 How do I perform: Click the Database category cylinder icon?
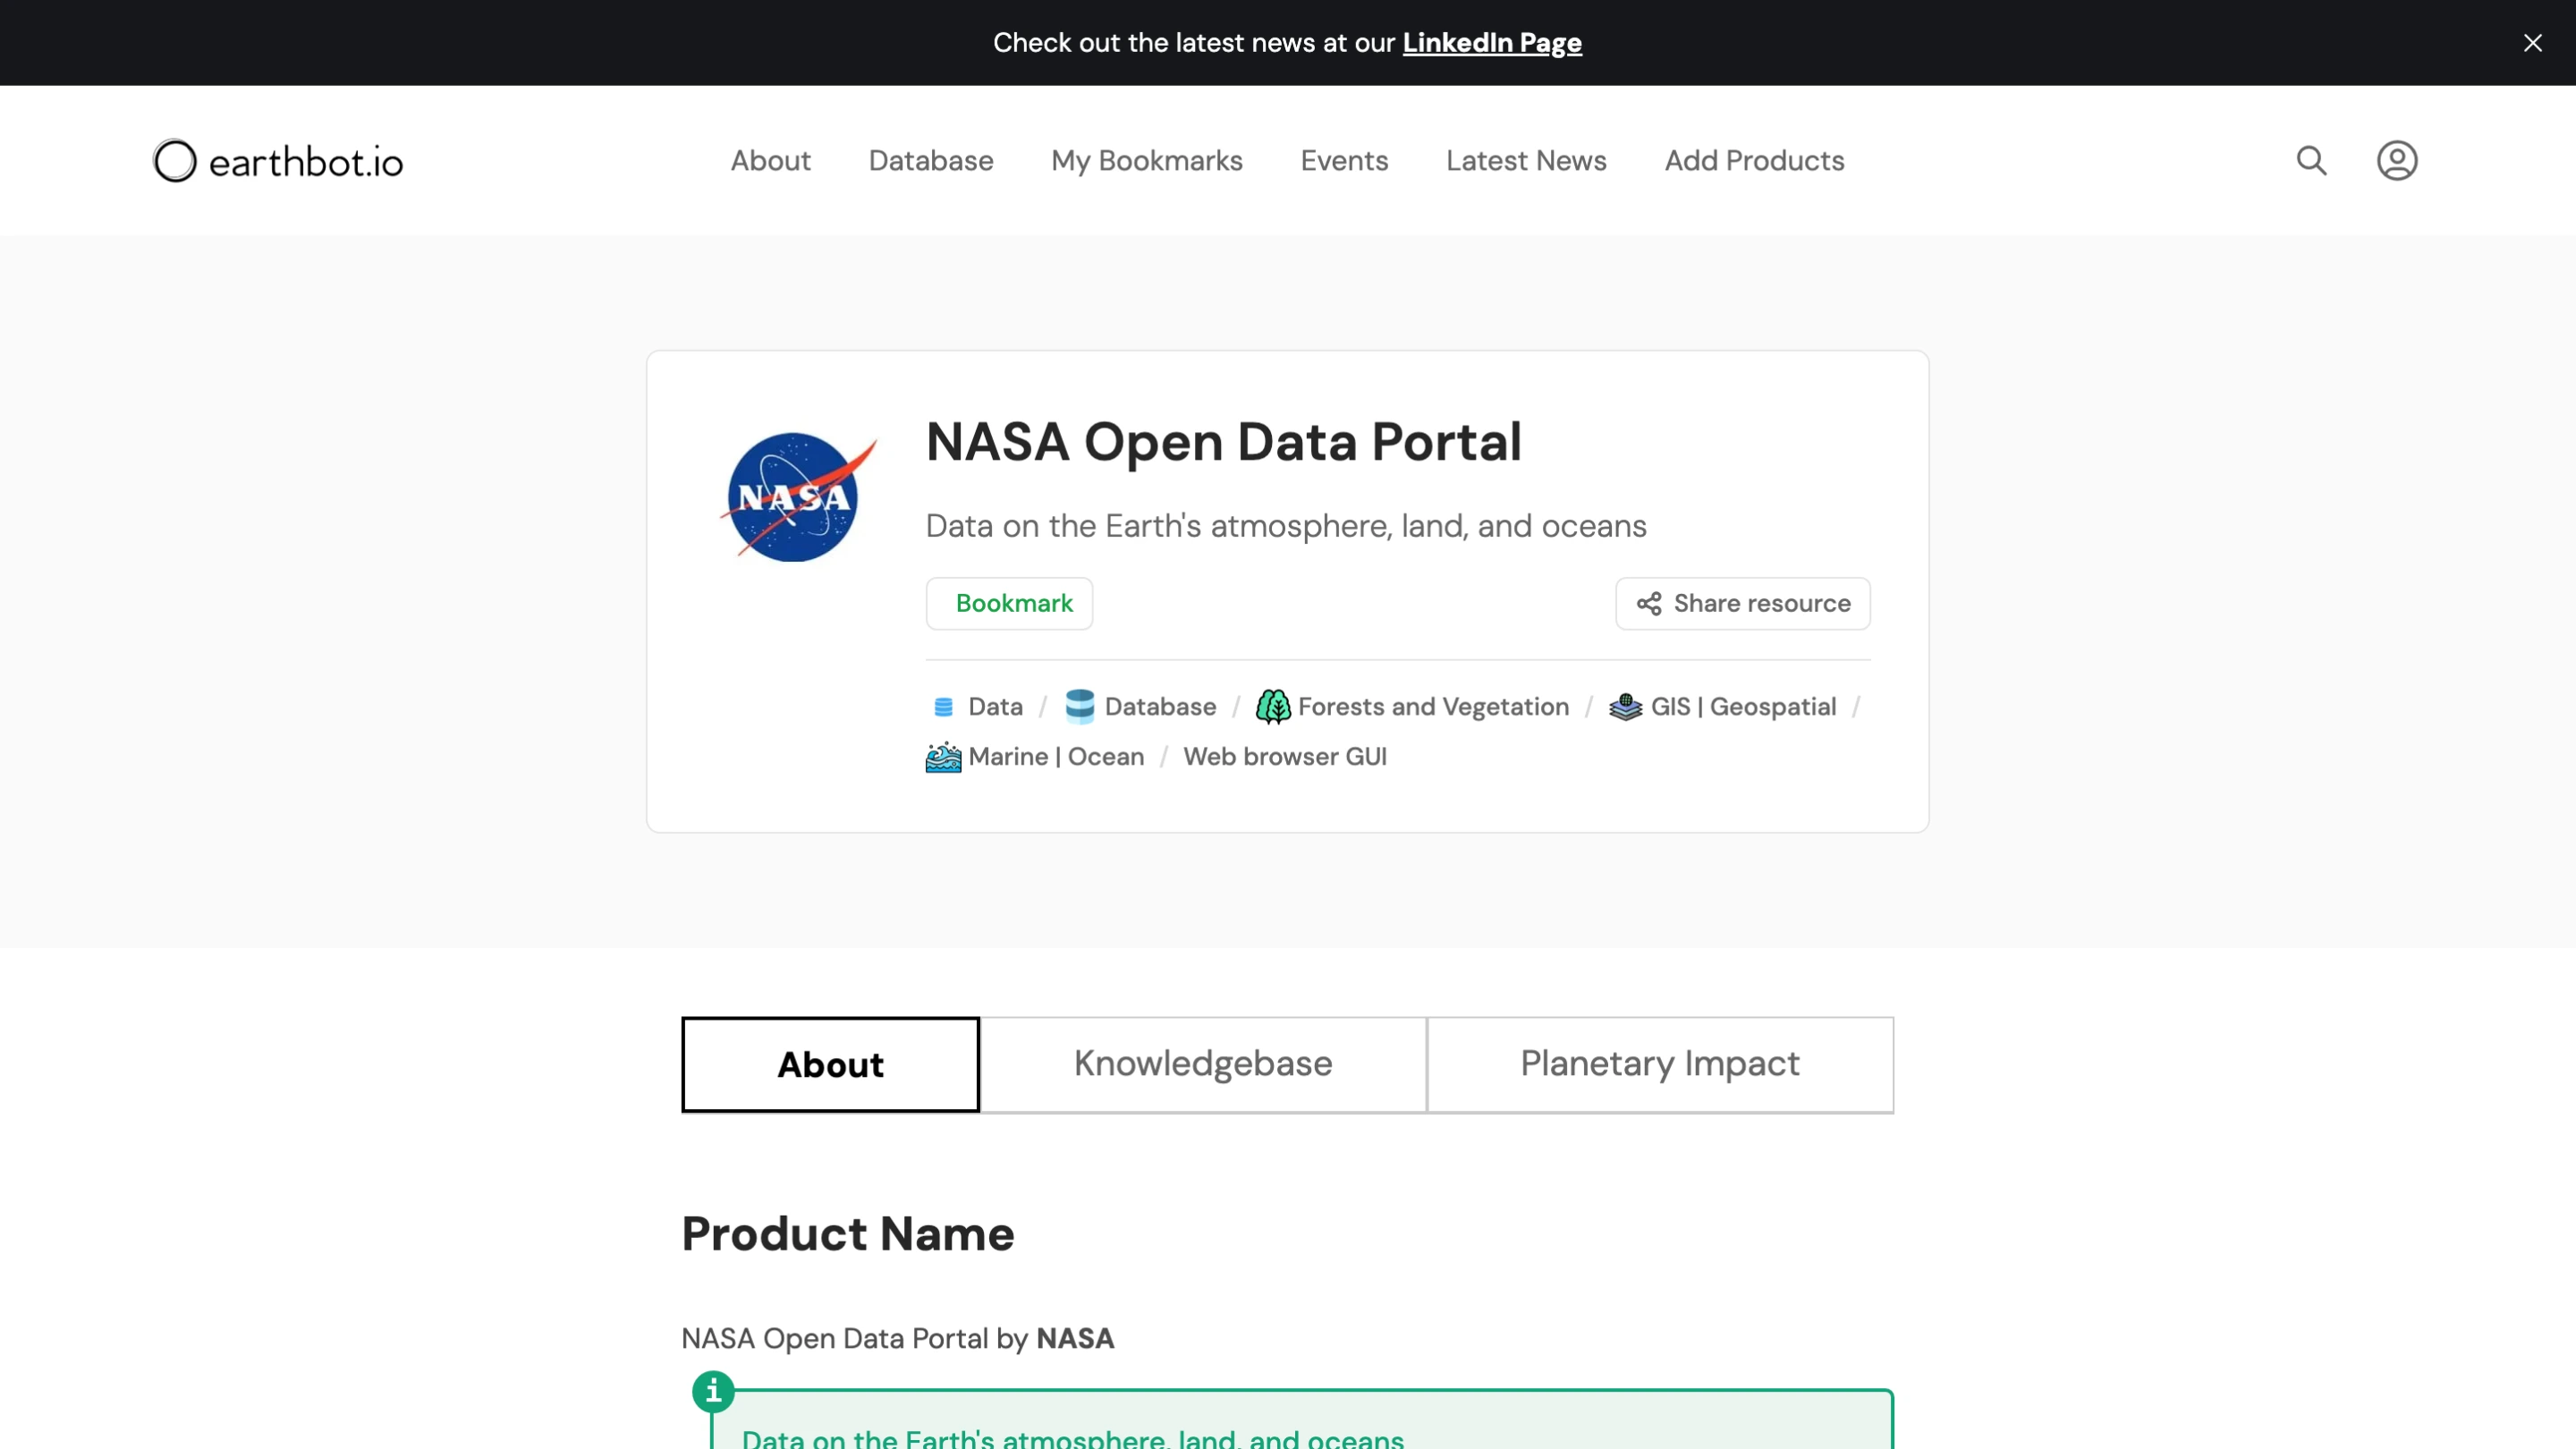coord(1080,706)
